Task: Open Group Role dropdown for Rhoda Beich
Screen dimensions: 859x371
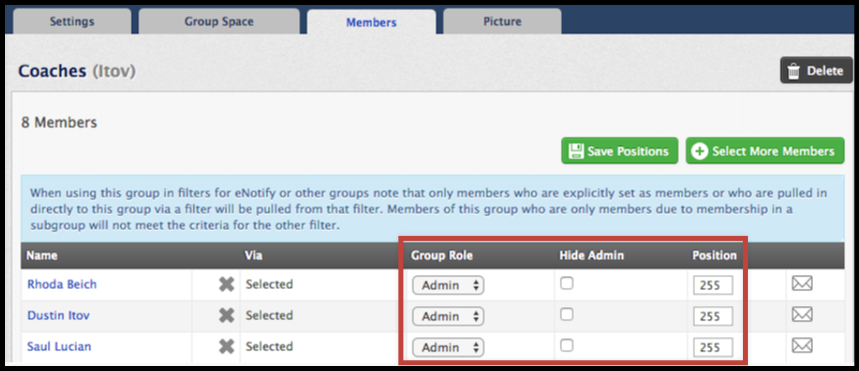Action: point(448,285)
